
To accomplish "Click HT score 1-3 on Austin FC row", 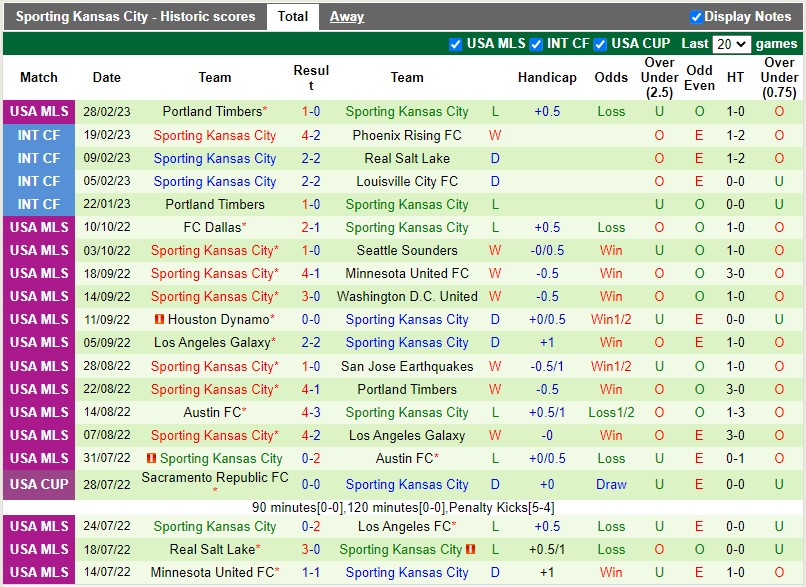I will pyautogui.click(x=735, y=412).
